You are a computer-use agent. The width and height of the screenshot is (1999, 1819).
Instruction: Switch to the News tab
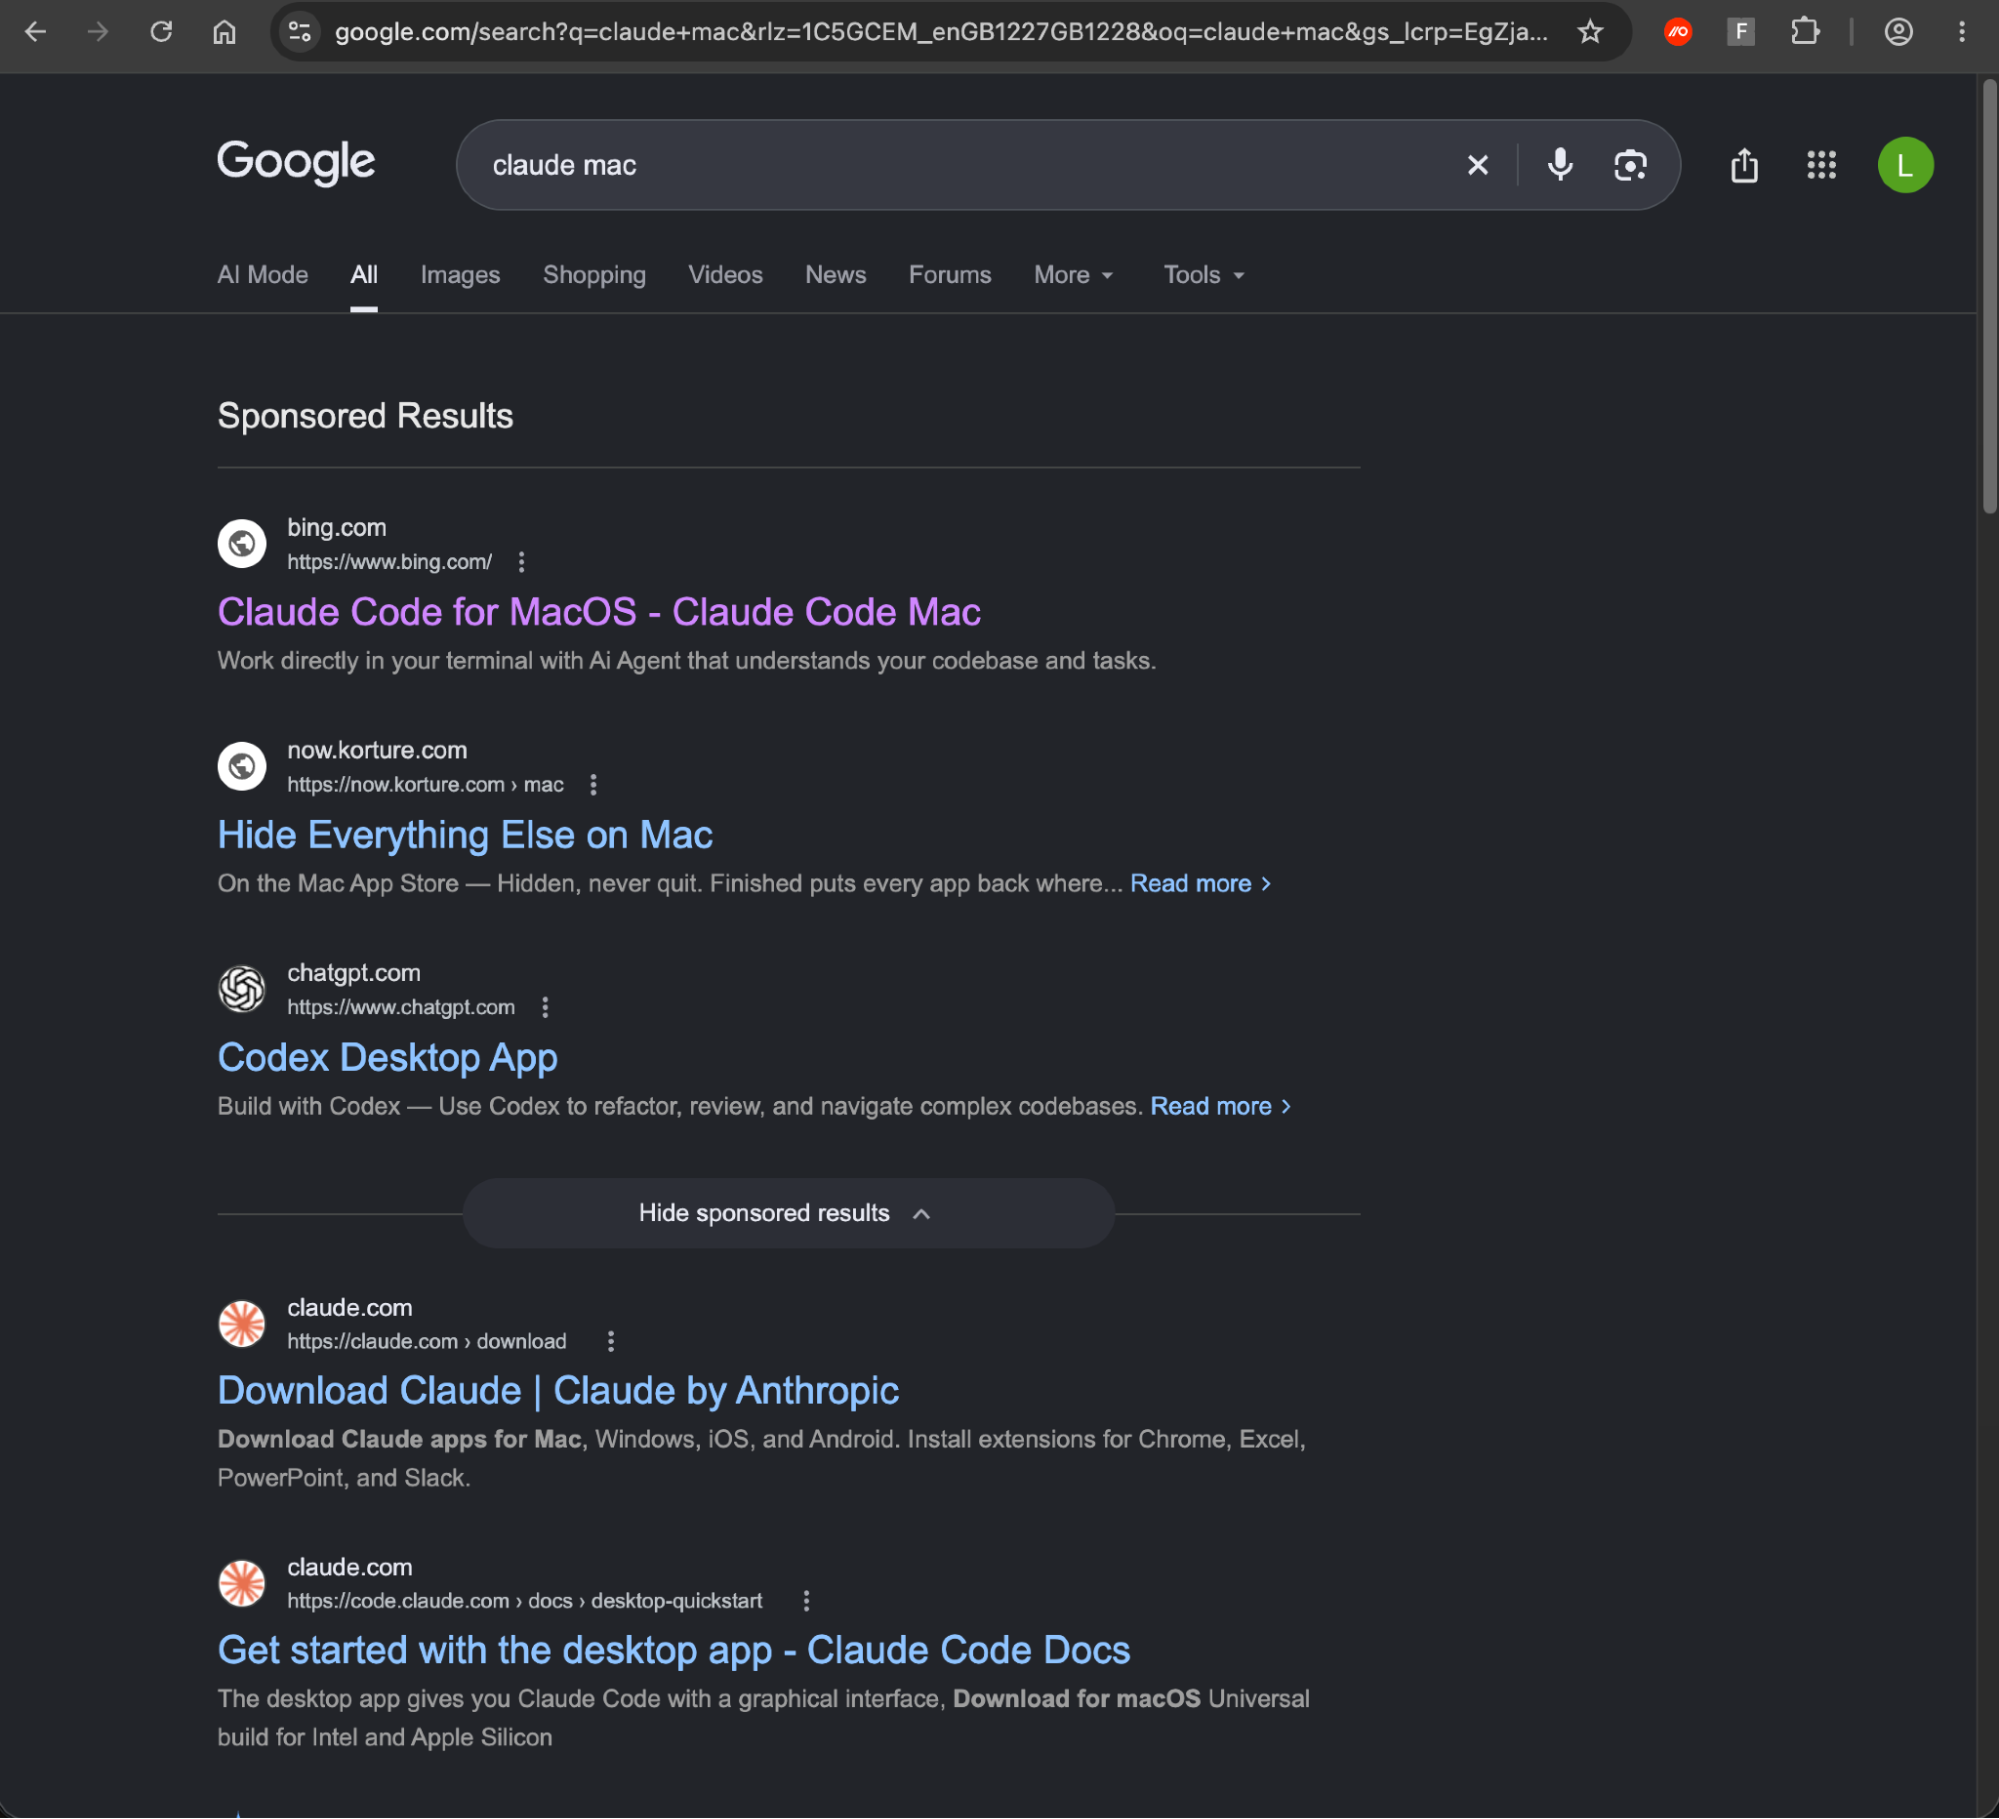coord(835,275)
